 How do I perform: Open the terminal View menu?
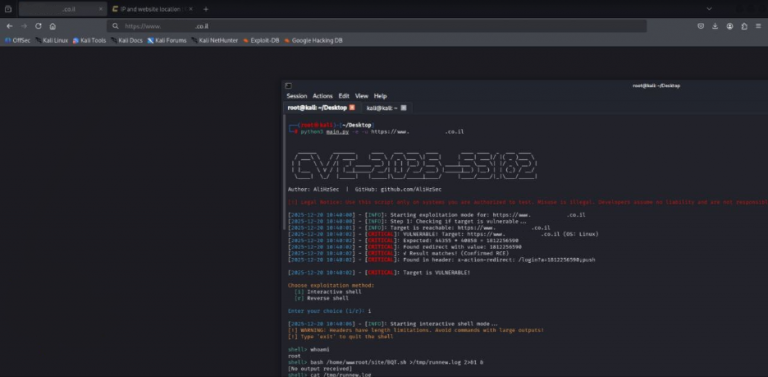point(361,96)
